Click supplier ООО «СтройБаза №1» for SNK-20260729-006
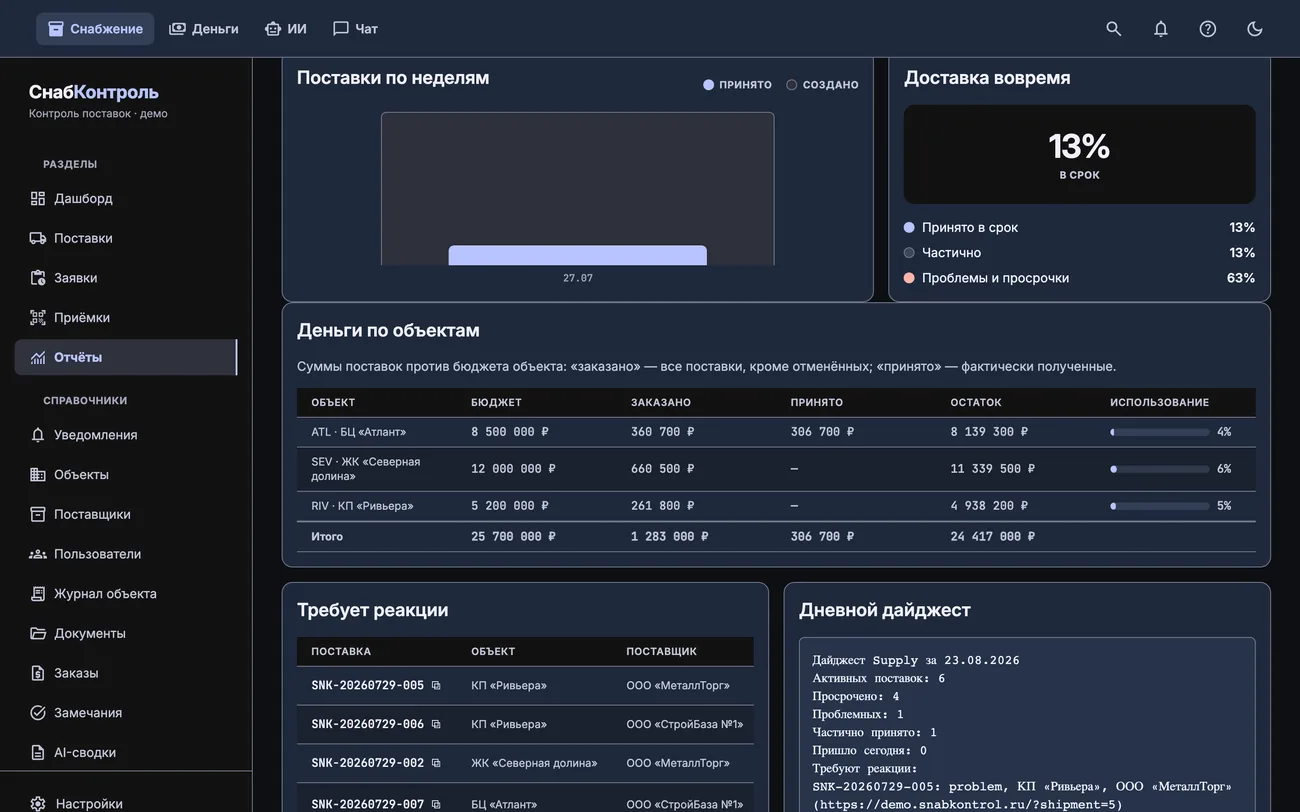This screenshot has height=812, width=1300. 685,724
